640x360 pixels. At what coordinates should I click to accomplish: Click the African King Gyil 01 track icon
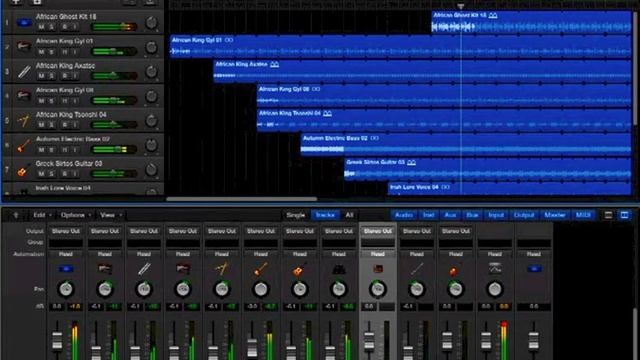coord(24,46)
